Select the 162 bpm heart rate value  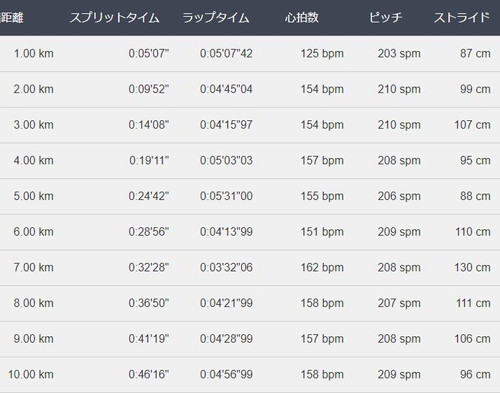(322, 267)
